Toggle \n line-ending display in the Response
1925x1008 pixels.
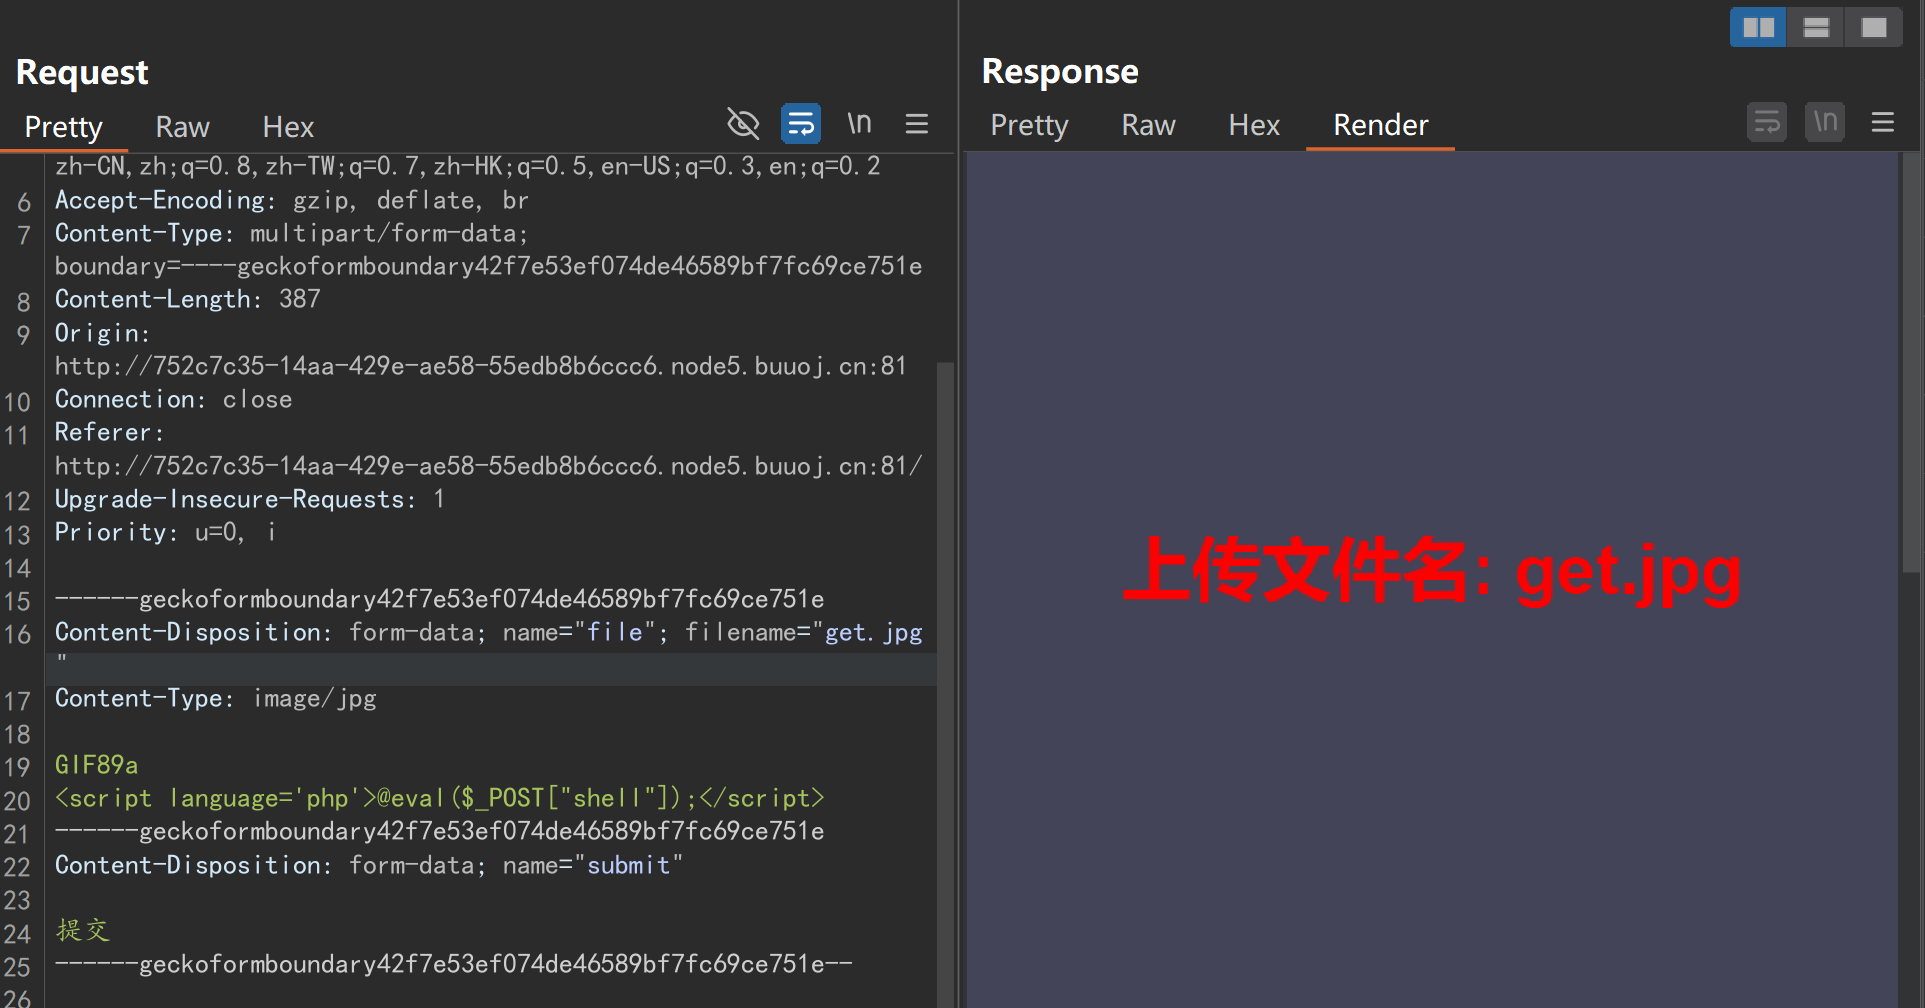tap(1825, 122)
